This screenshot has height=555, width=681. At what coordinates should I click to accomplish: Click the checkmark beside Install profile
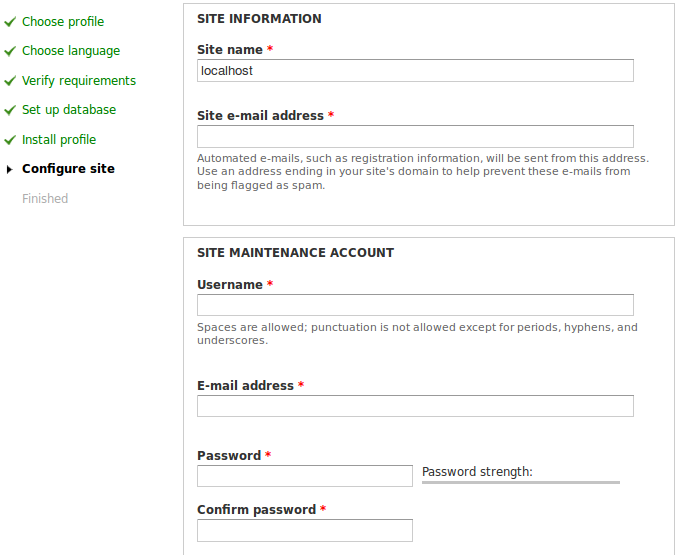(10, 140)
